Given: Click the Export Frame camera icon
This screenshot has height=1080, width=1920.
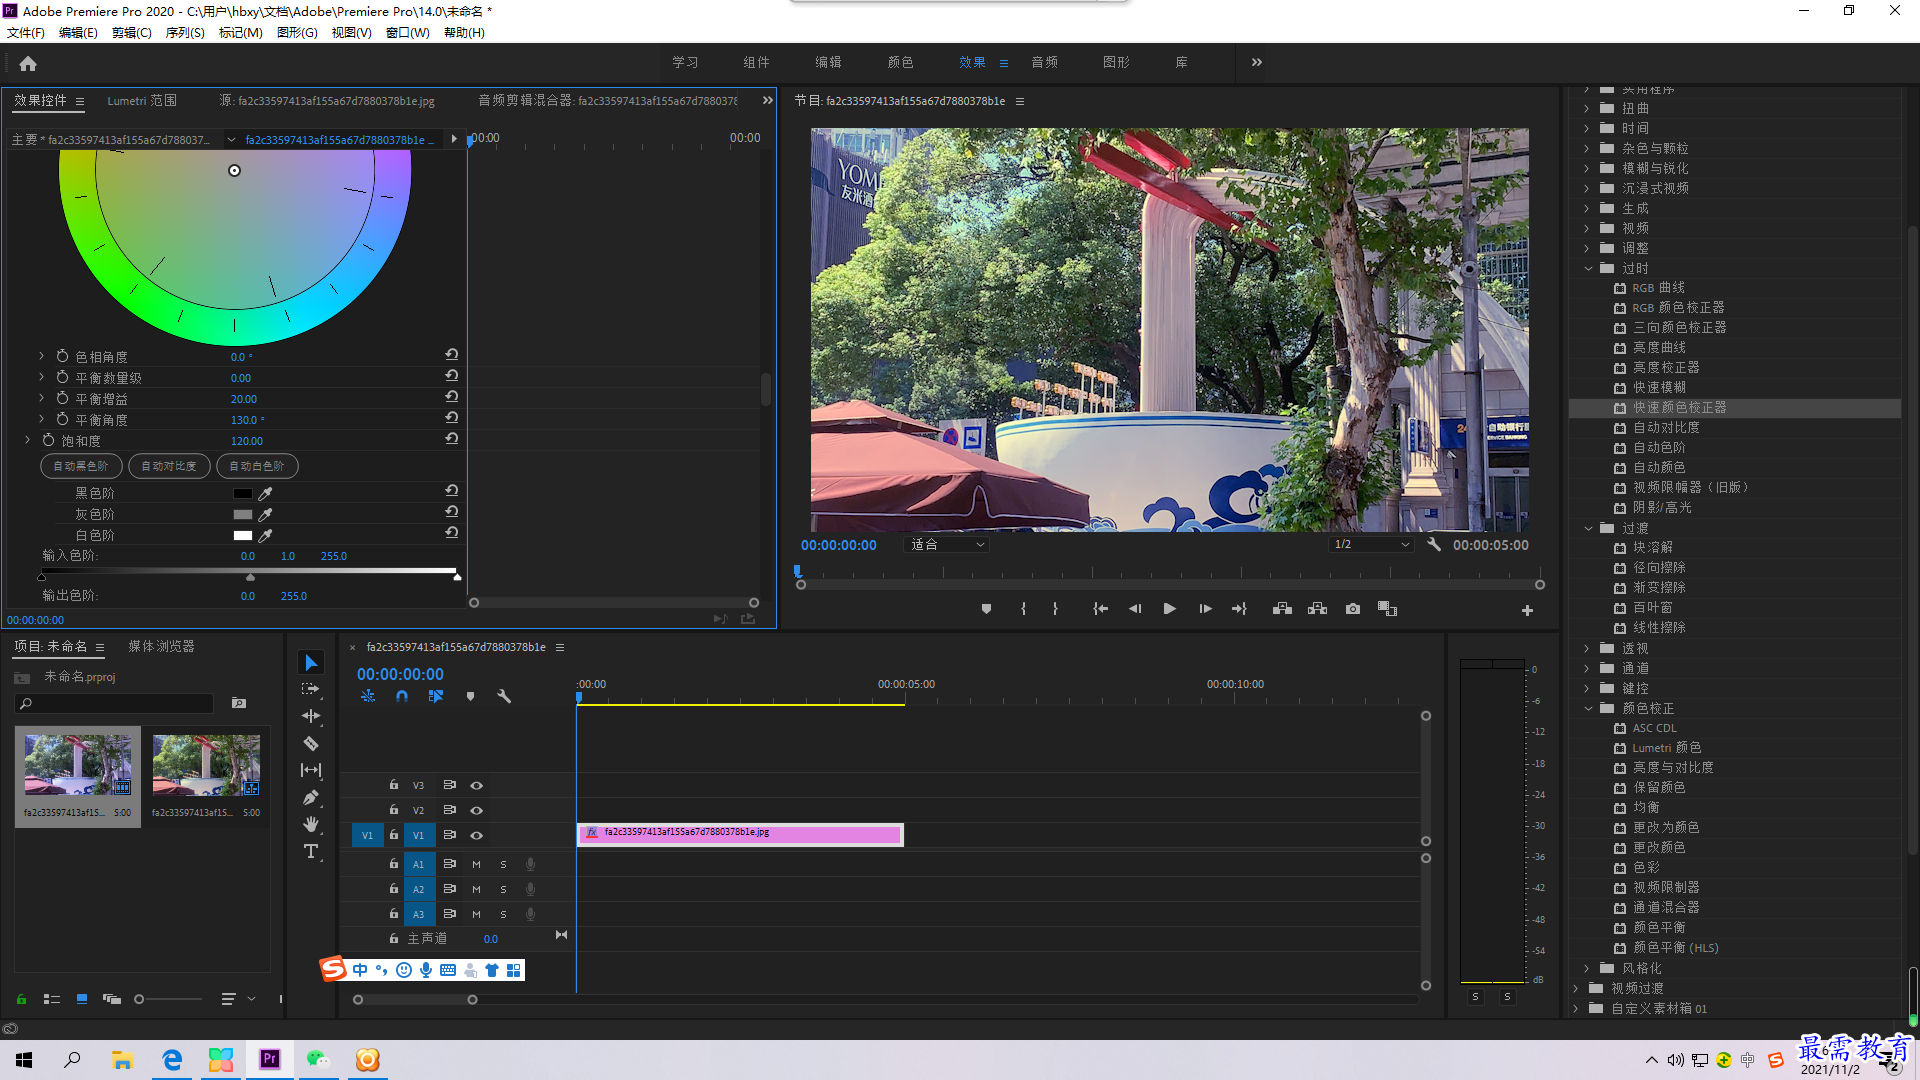Looking at the screenshot, I should click(1353, 609).
